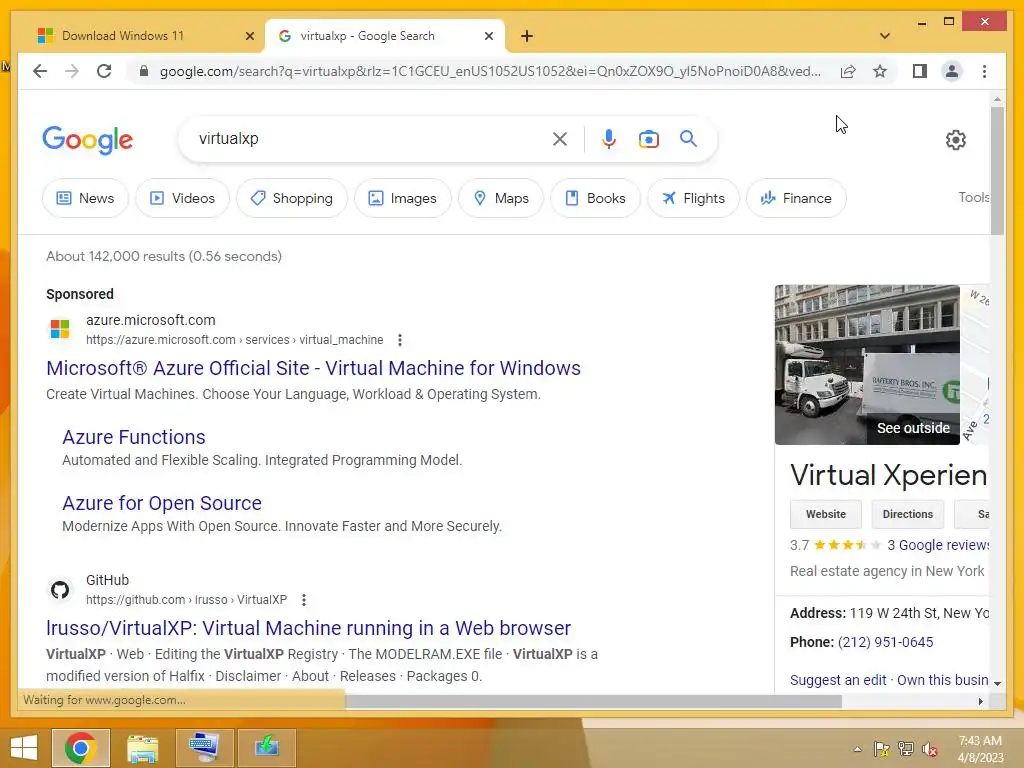
Task: Click muted volume tray icon
Action: point(930,749)
